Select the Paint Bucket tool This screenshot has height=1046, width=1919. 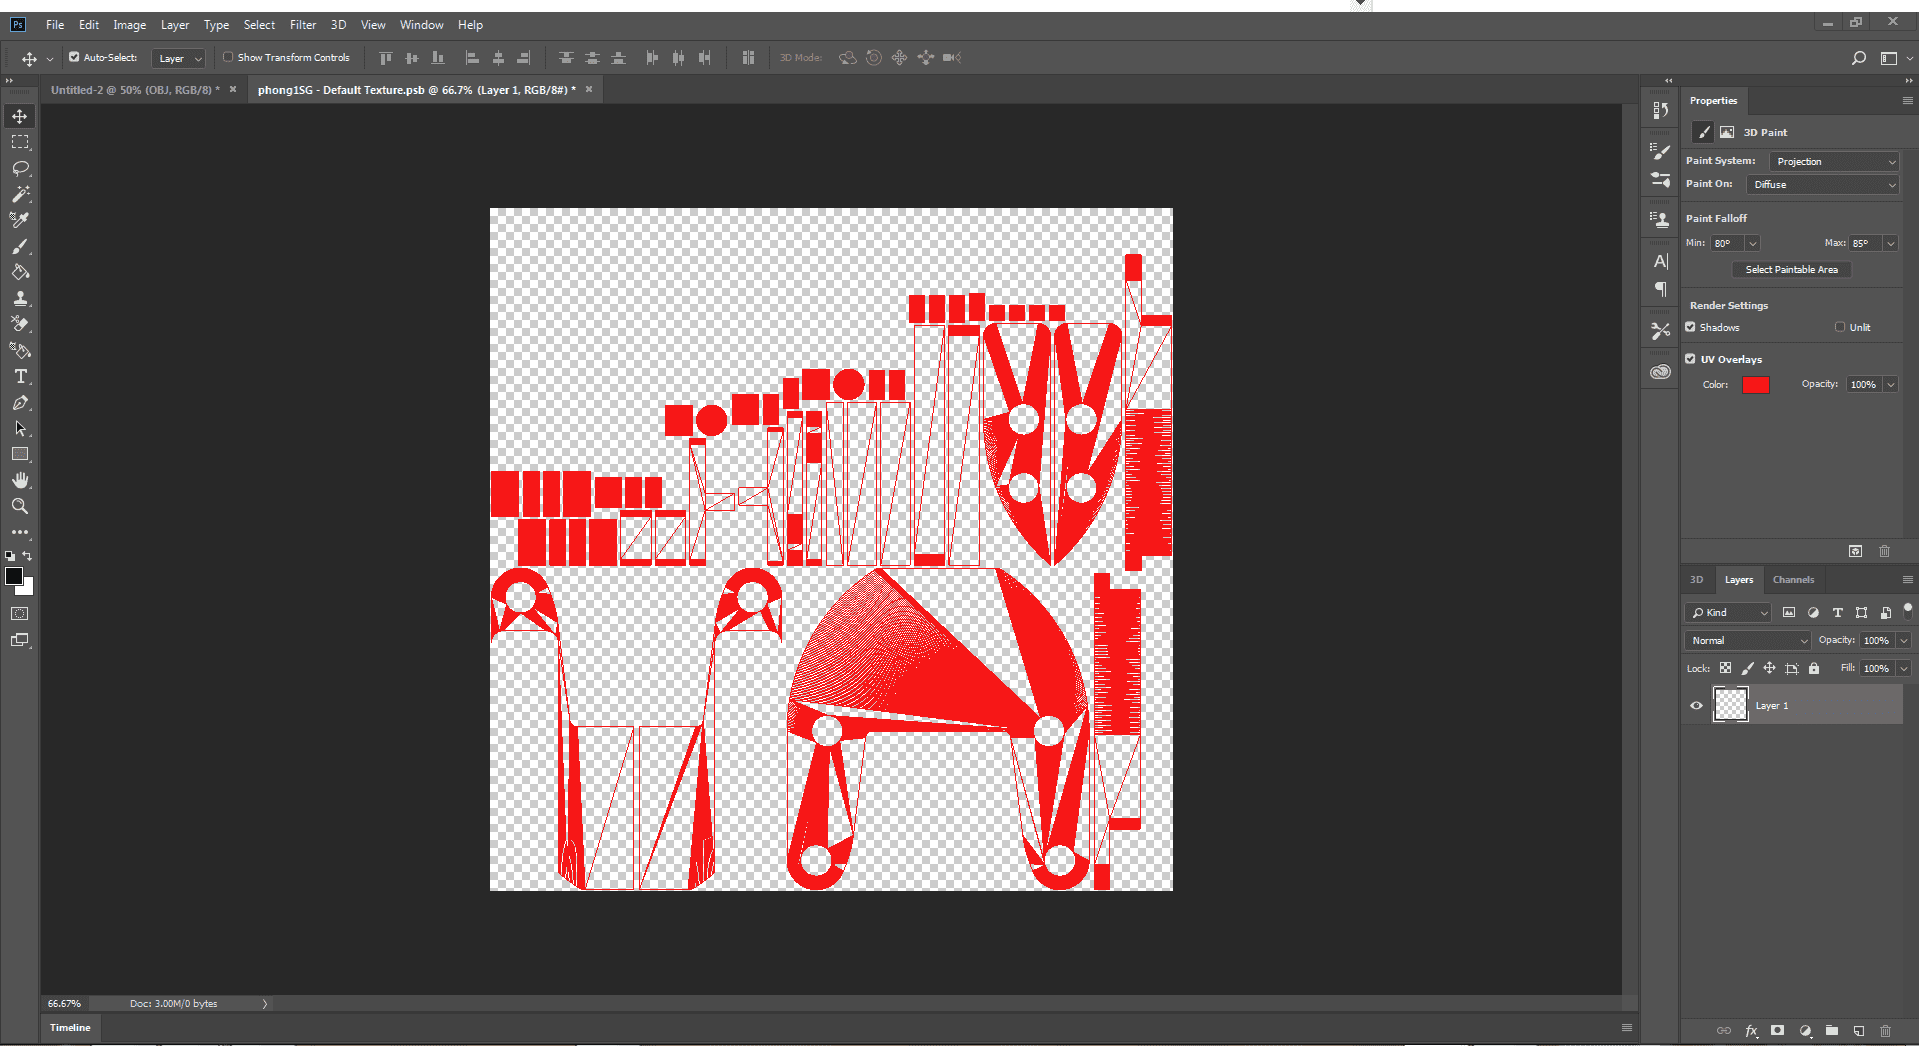20,272
